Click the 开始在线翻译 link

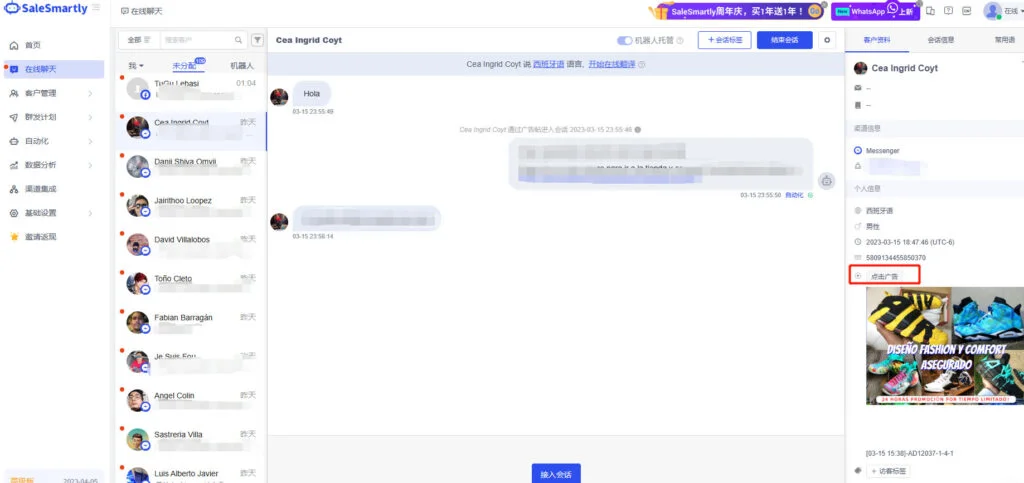point(612,64)
